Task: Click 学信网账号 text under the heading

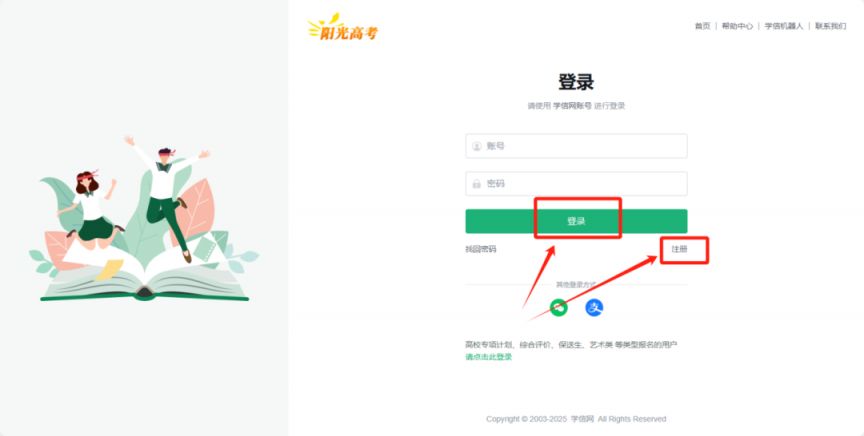Action: pos(572,106)
